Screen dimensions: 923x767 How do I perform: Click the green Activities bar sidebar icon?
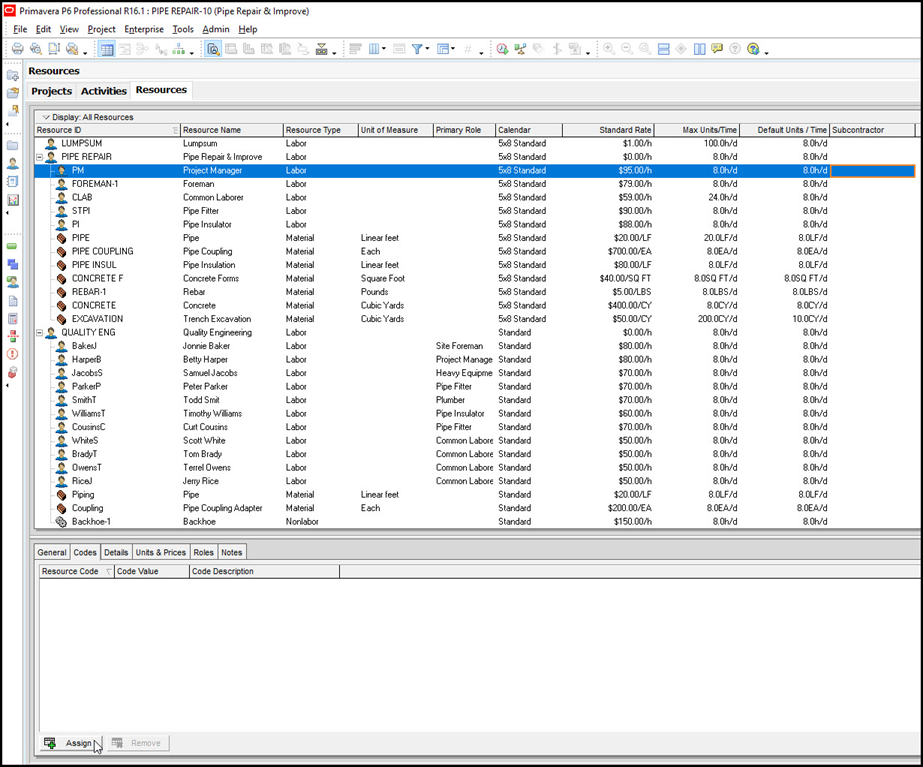coord(12,246)
